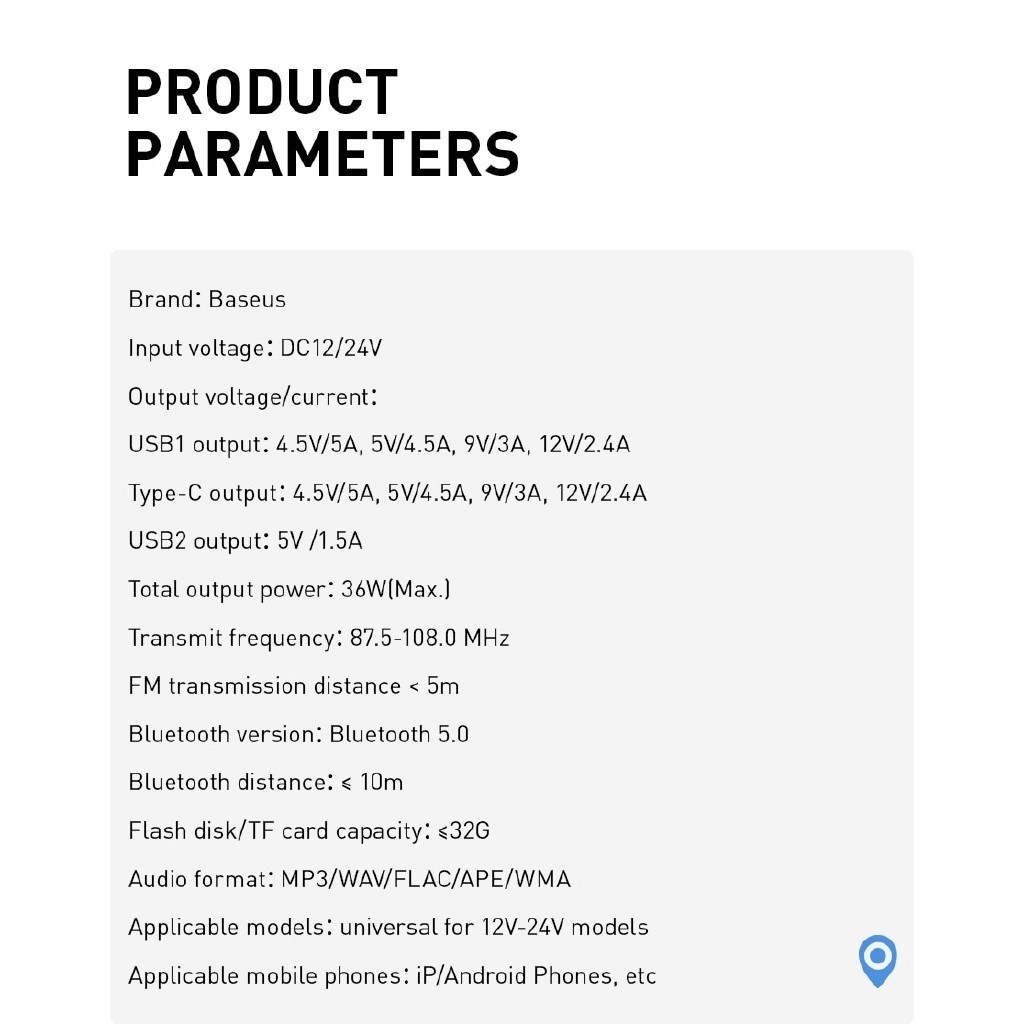1024x1024 pixels.
Task: Click the Applicable models line
Action: (x=388, y=927)
